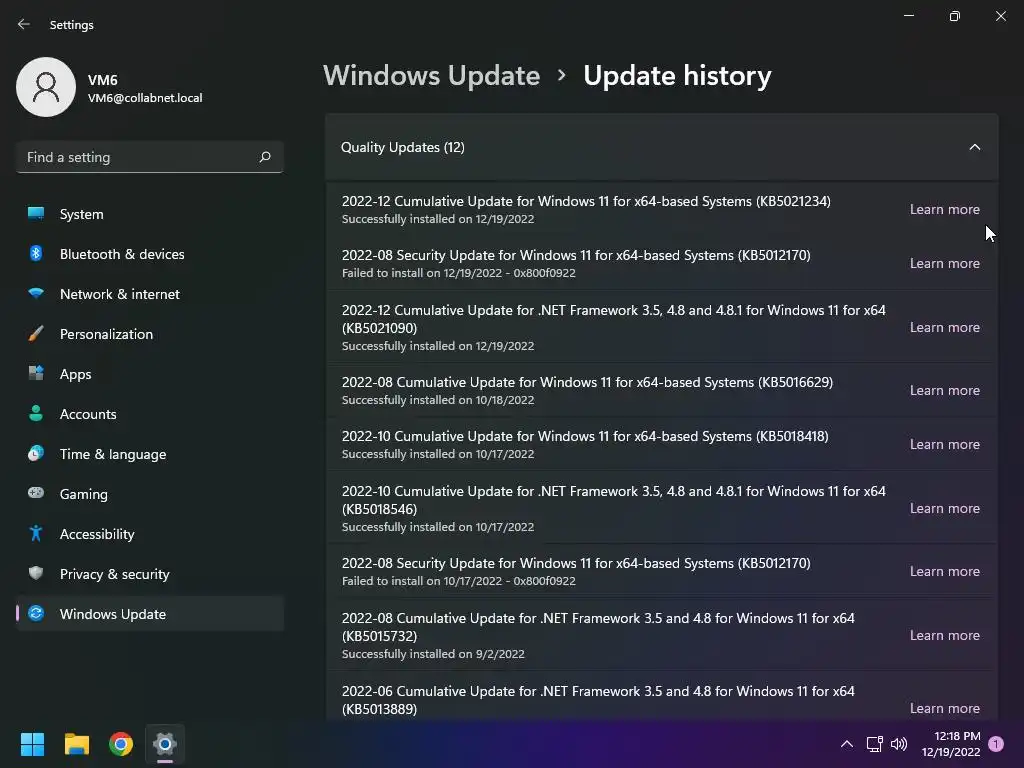The width and height of the screenshot is (1024, 768).
Task: Click the Time & language clock icon
Action: (36, 453)
